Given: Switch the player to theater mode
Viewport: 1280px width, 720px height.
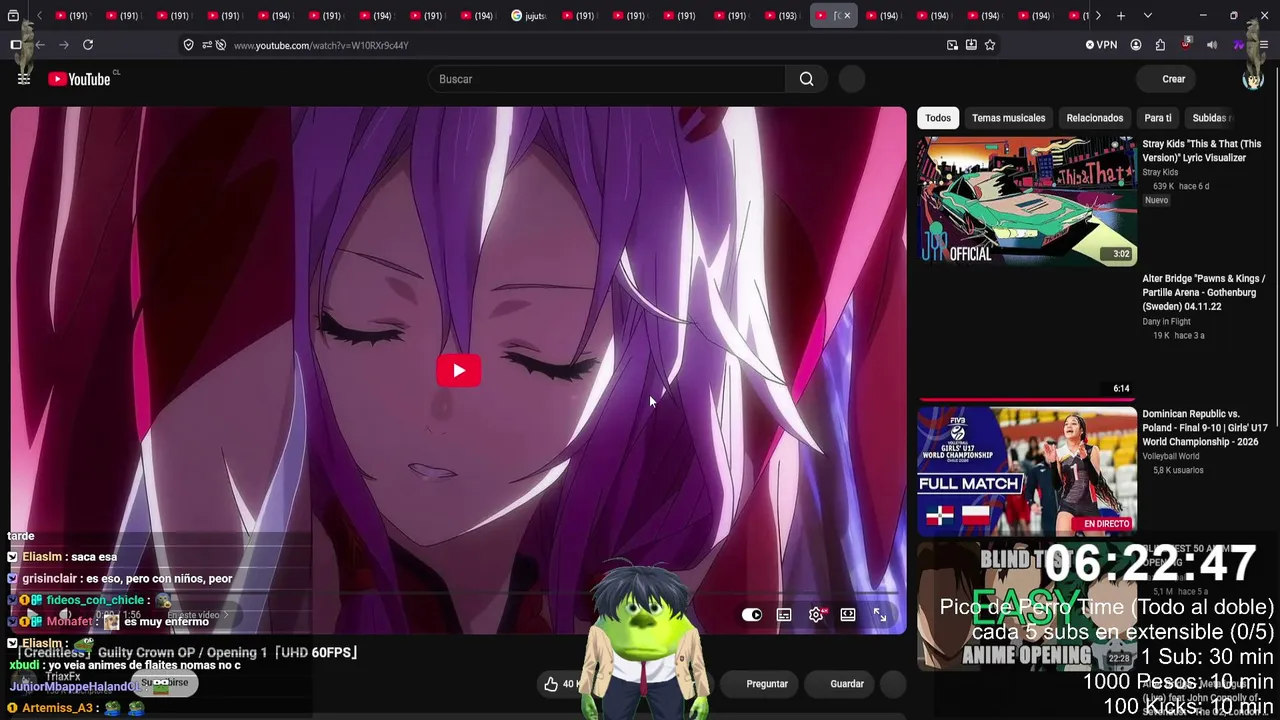Looking at the screenshot, I should 848,615.
